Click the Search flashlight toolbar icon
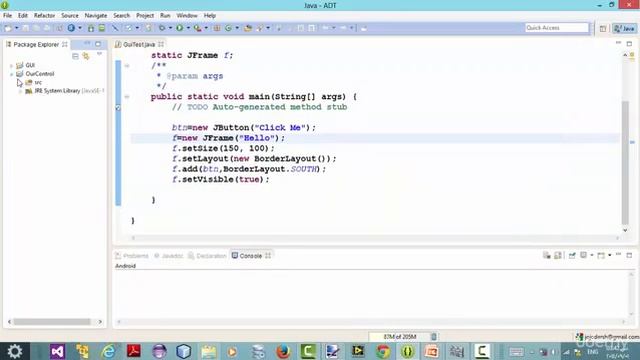This screenshot has width=640, height=360. (260, 28)
